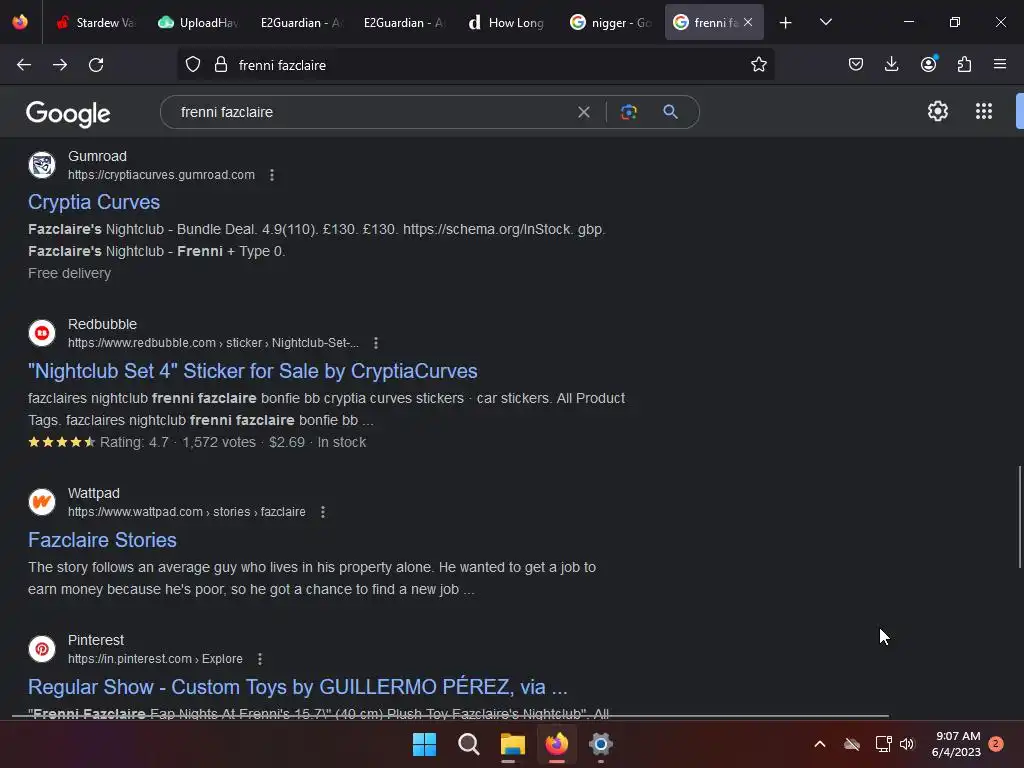
Task: Click the network icon in system tray
Action: (x=883, y=744)
